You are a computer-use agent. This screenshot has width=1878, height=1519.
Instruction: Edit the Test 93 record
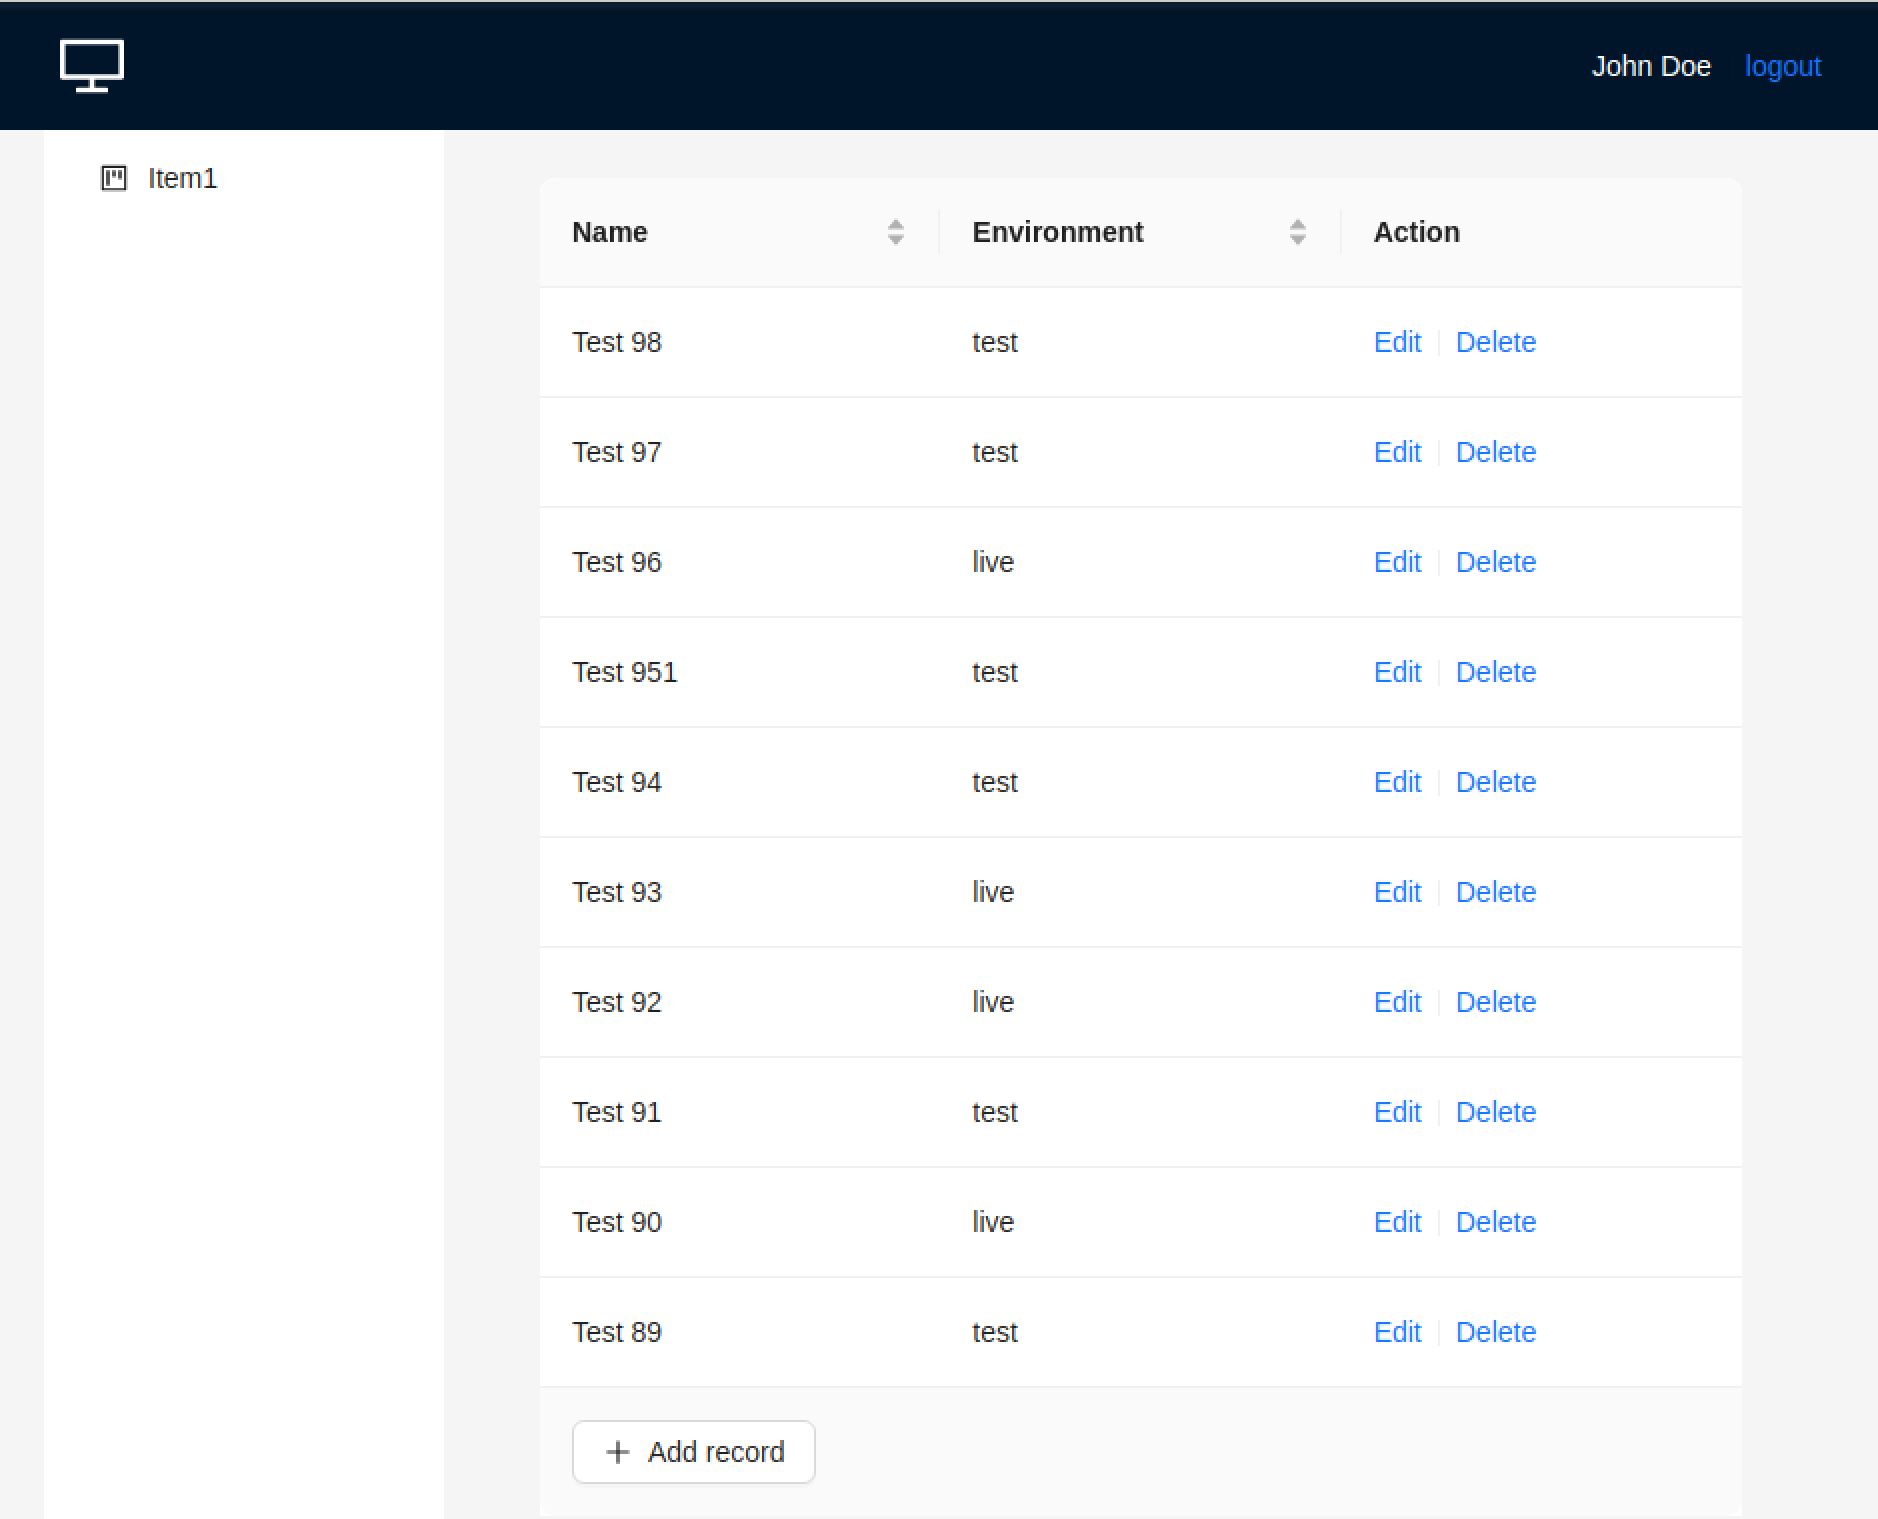(1397, 891)
